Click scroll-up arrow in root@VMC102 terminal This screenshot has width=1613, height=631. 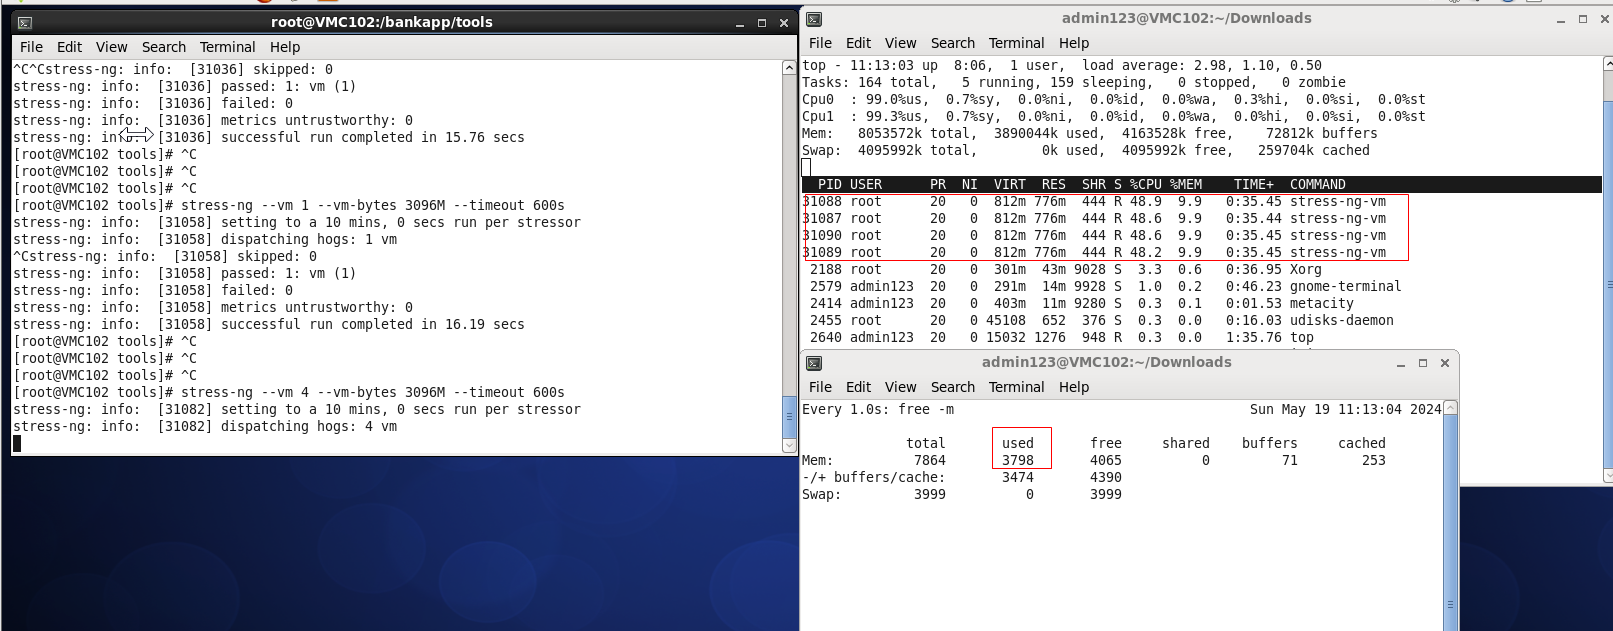(789, 68)
